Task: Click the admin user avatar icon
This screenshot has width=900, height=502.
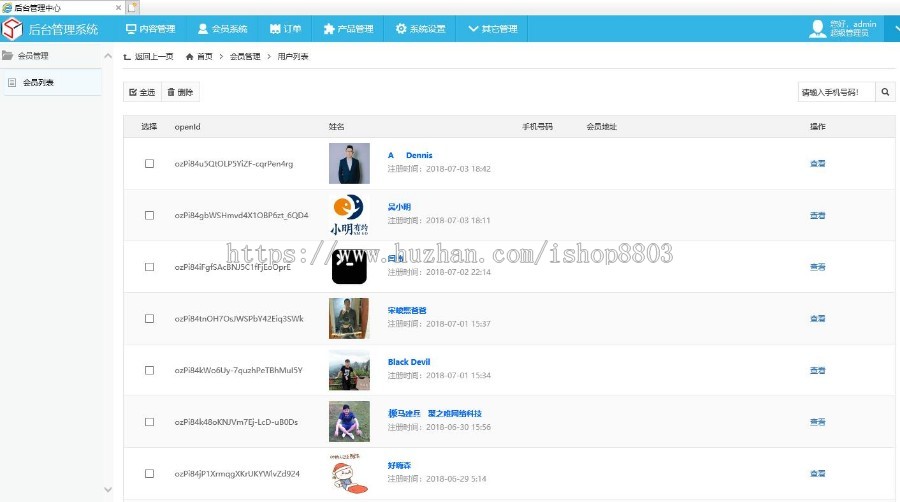Action: point(817,29)
